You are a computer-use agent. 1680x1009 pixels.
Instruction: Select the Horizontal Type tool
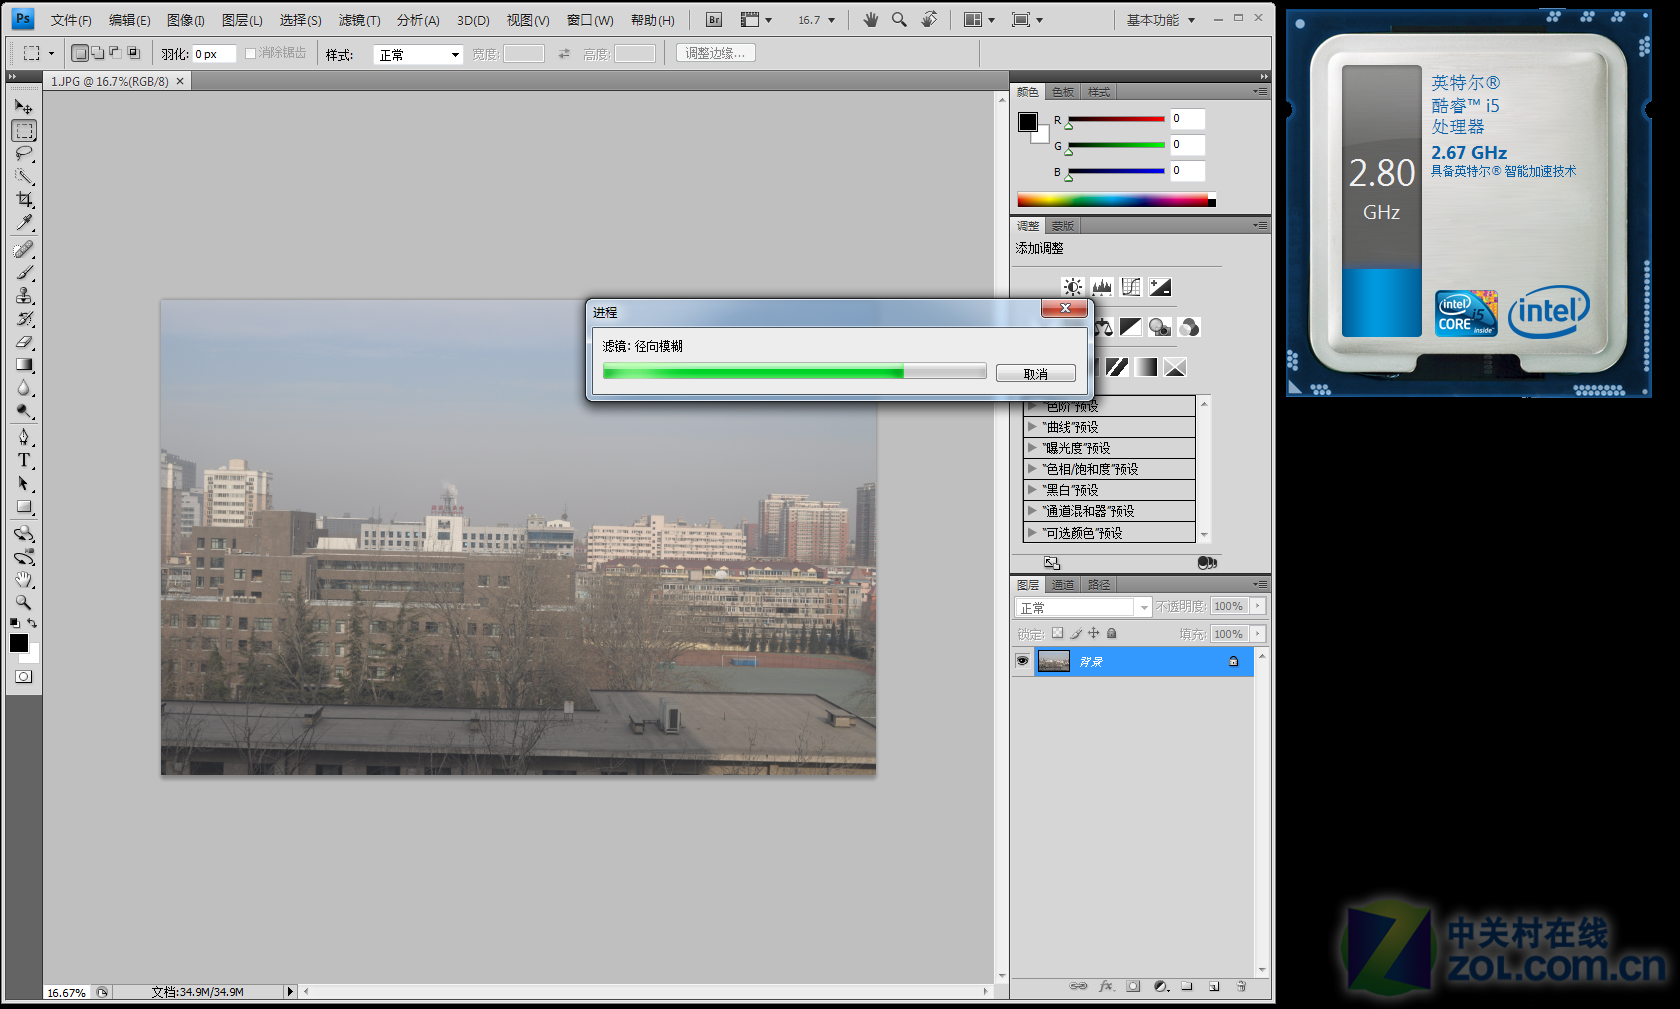24,461
